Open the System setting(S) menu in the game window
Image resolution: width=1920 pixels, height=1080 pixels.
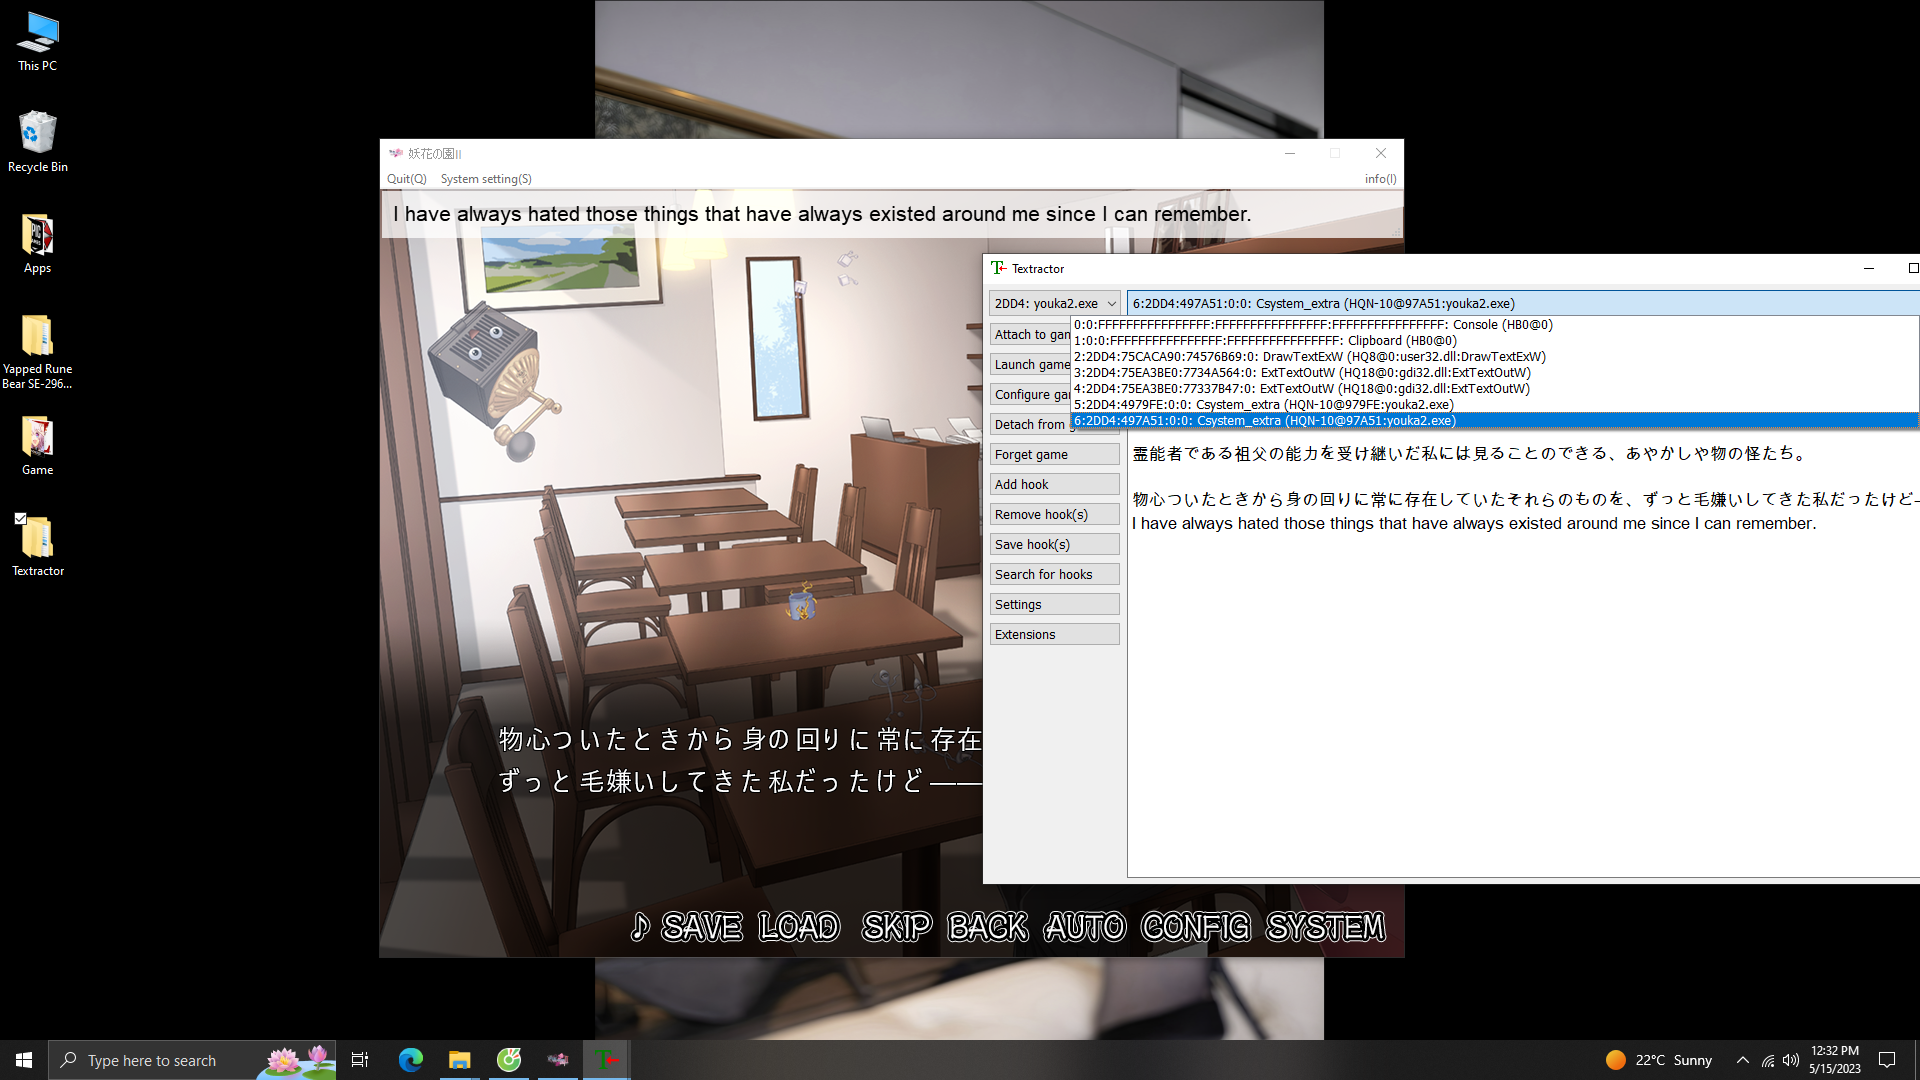point(486,178)
